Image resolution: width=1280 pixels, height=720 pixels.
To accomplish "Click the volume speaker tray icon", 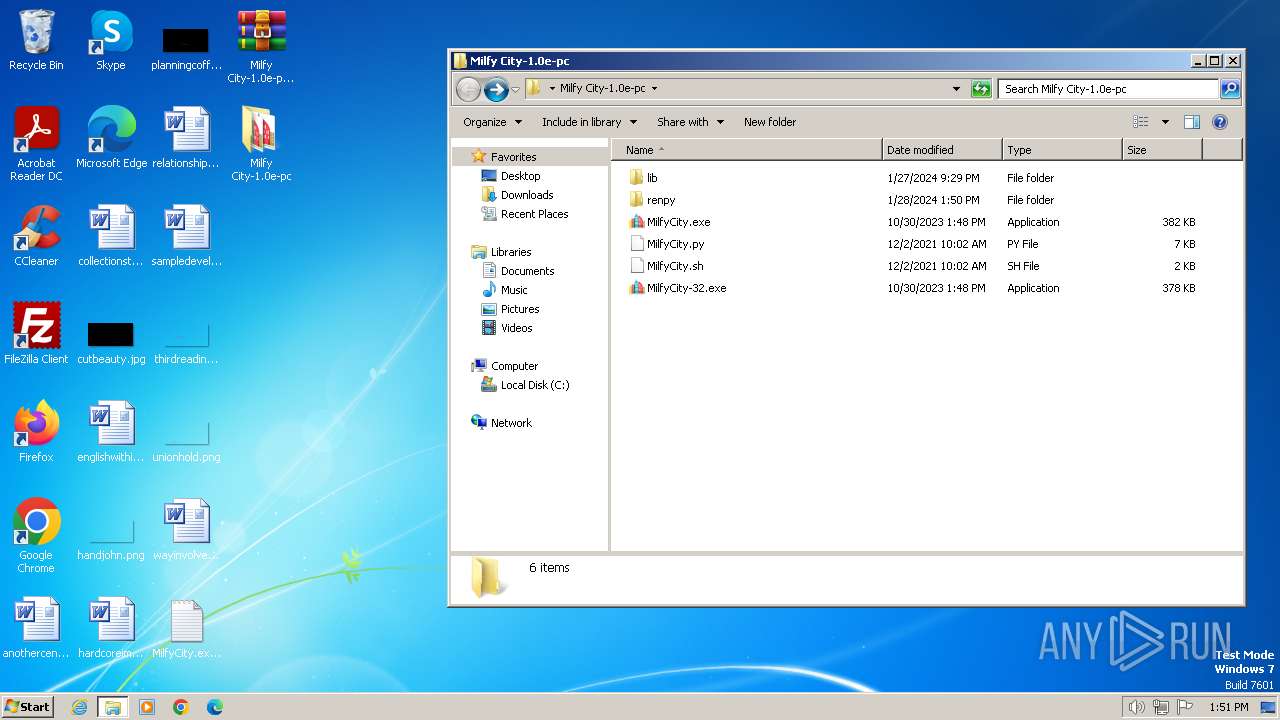I will pyautogui.click(x=1136, y=707).
